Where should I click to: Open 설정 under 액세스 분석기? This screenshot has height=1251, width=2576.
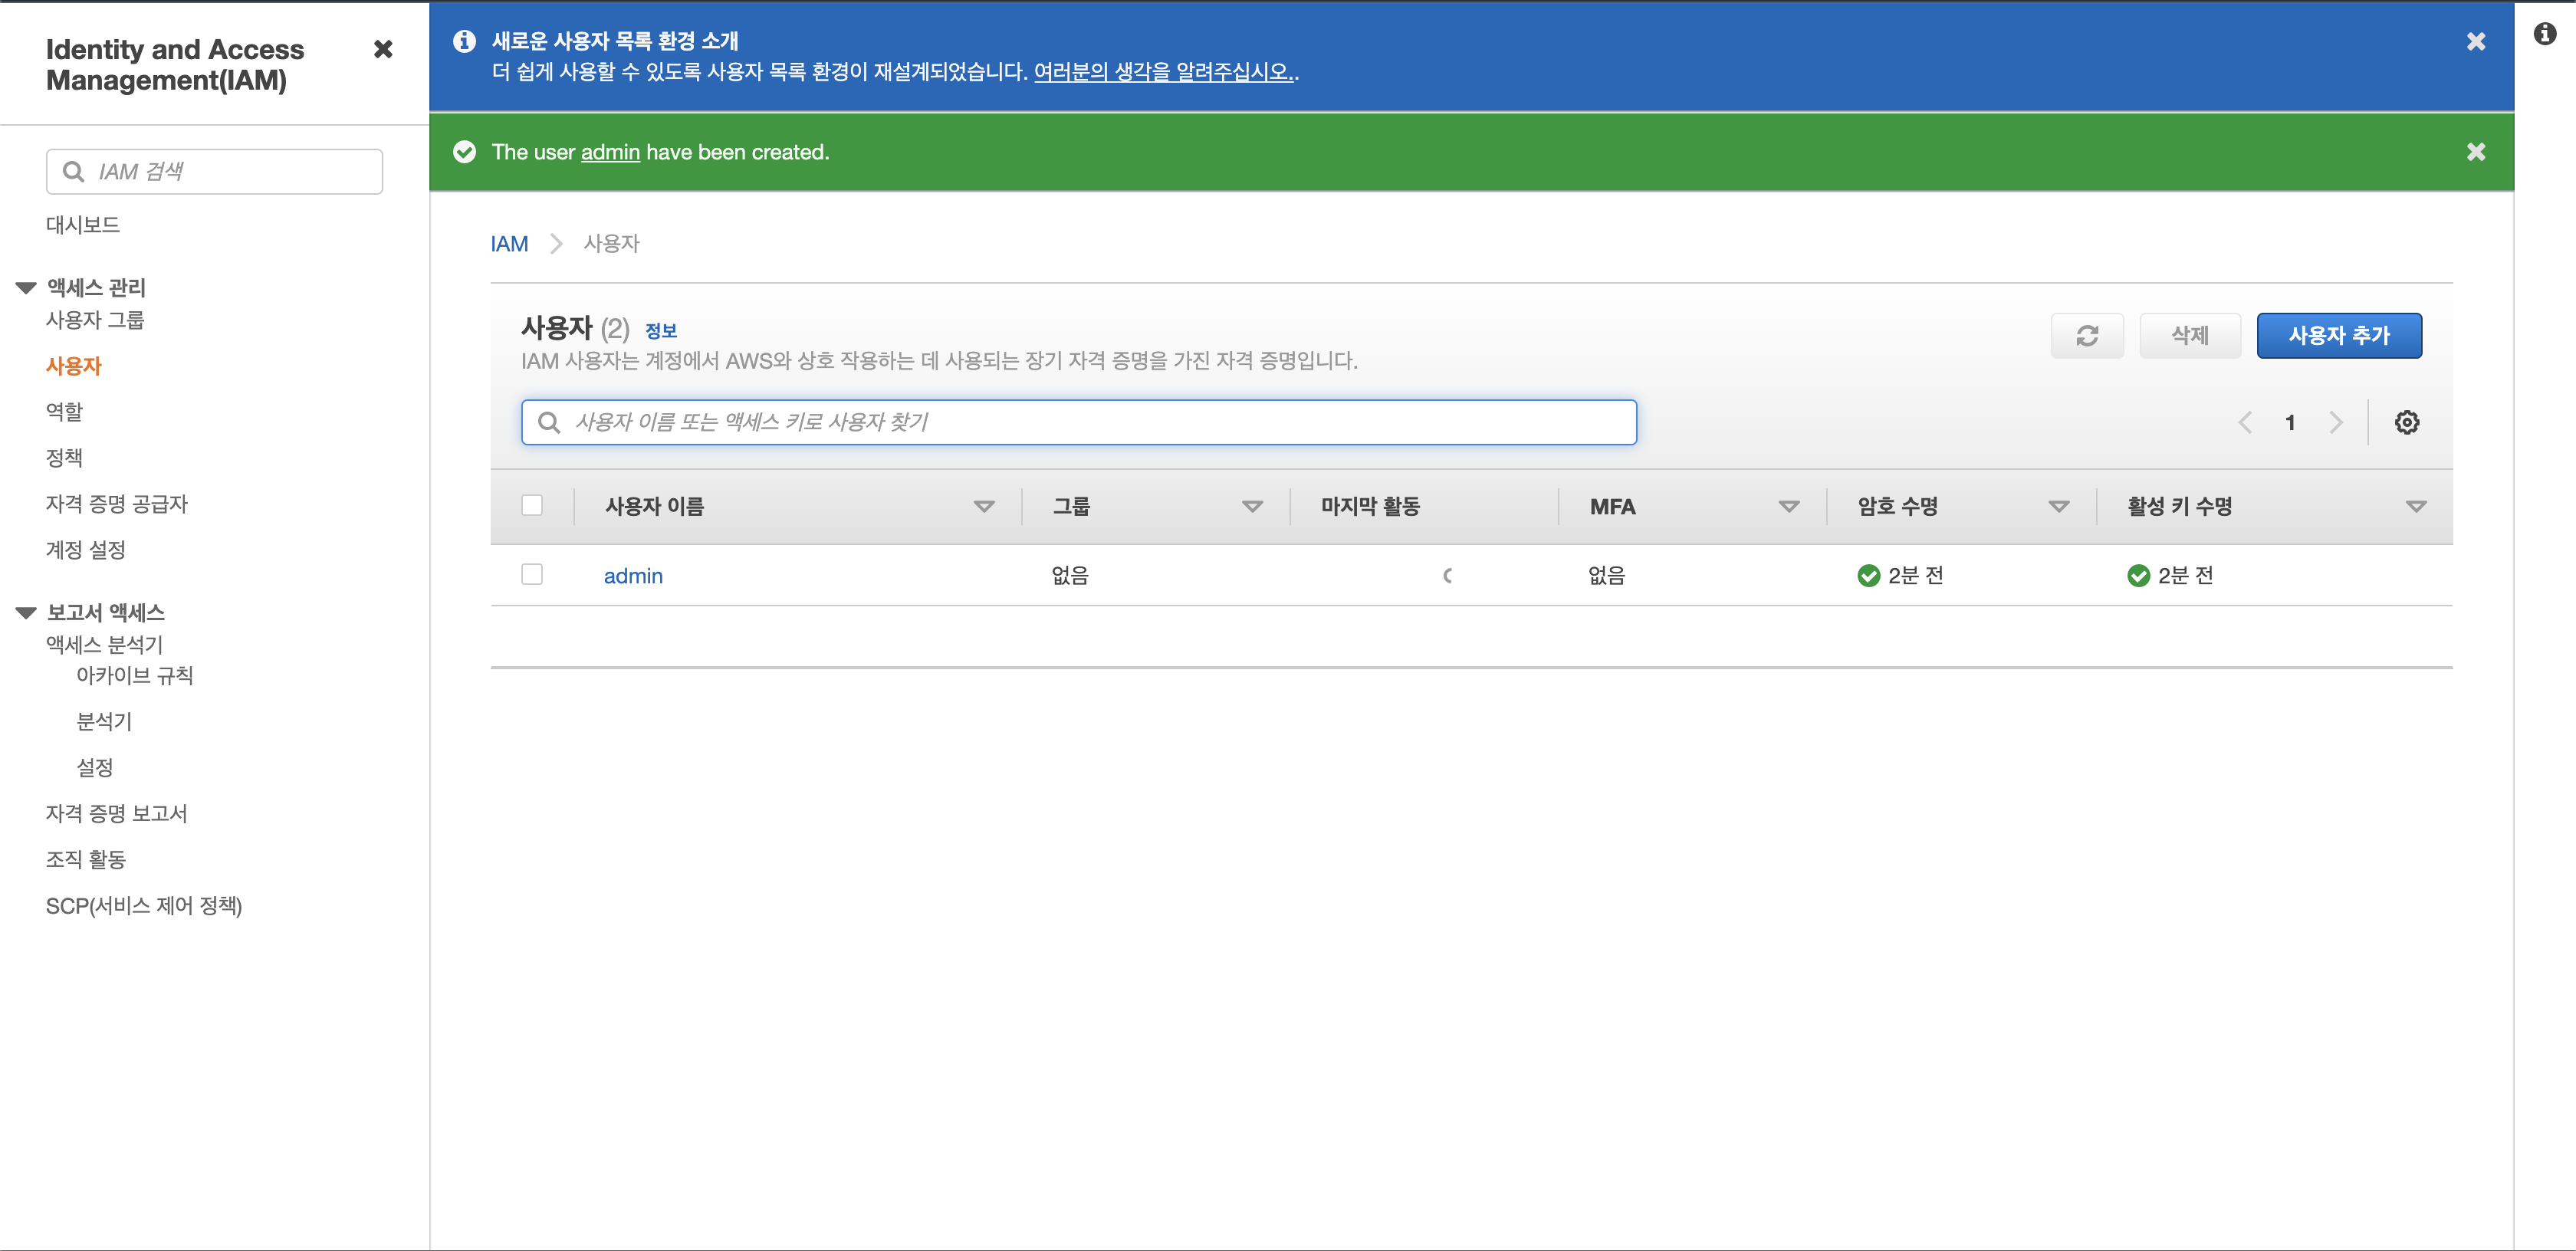[95, 768]
